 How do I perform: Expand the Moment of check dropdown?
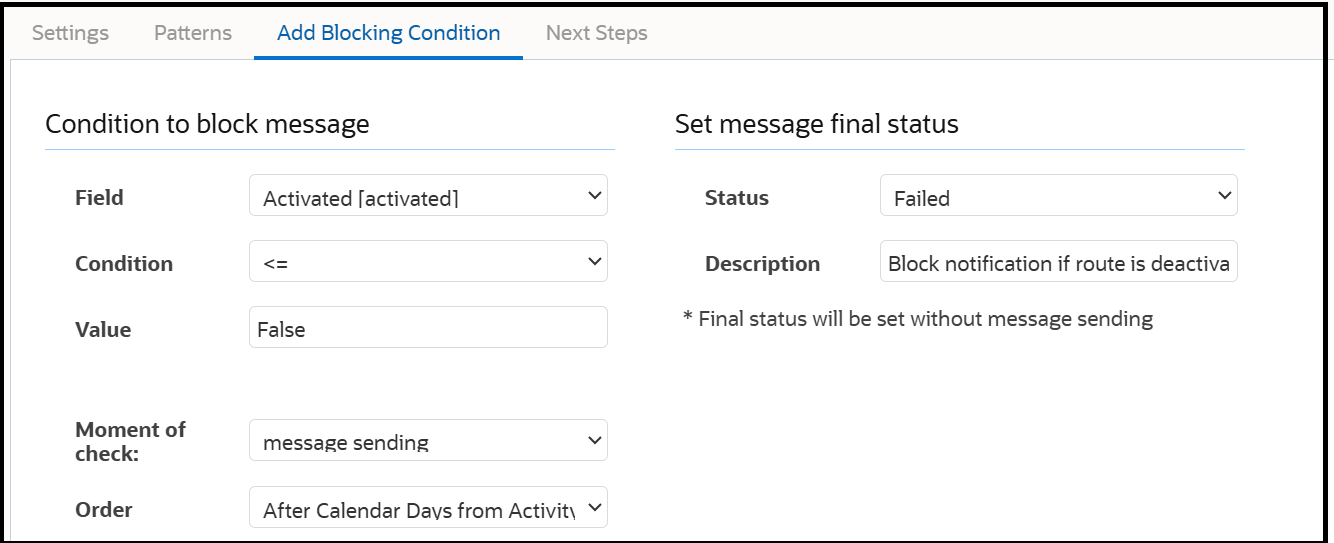pyautogui.click(x=428, y=440)
